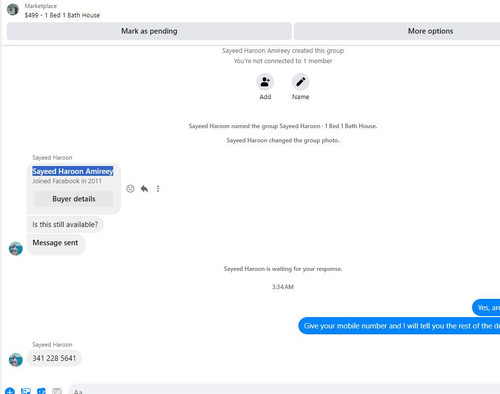This screenshot has width=500, height=394.
Task: Open the Marketplace listing thumbnail at top
Action: tap(13, 9)
